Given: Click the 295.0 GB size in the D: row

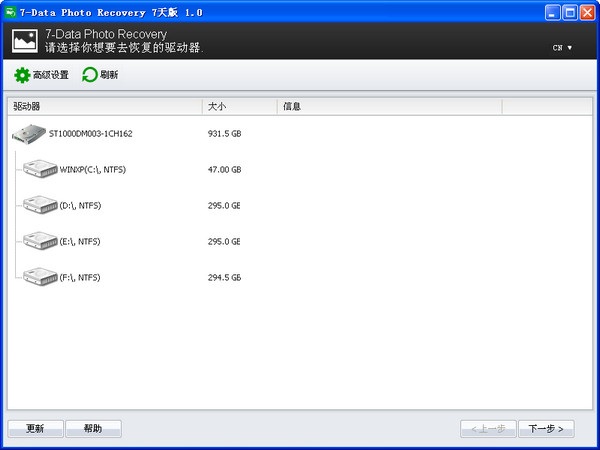Looking at the screenshot, I should tap(224, 205).
